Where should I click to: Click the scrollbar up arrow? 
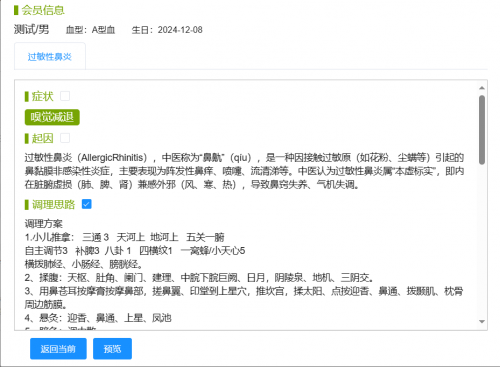click(482, 88)
